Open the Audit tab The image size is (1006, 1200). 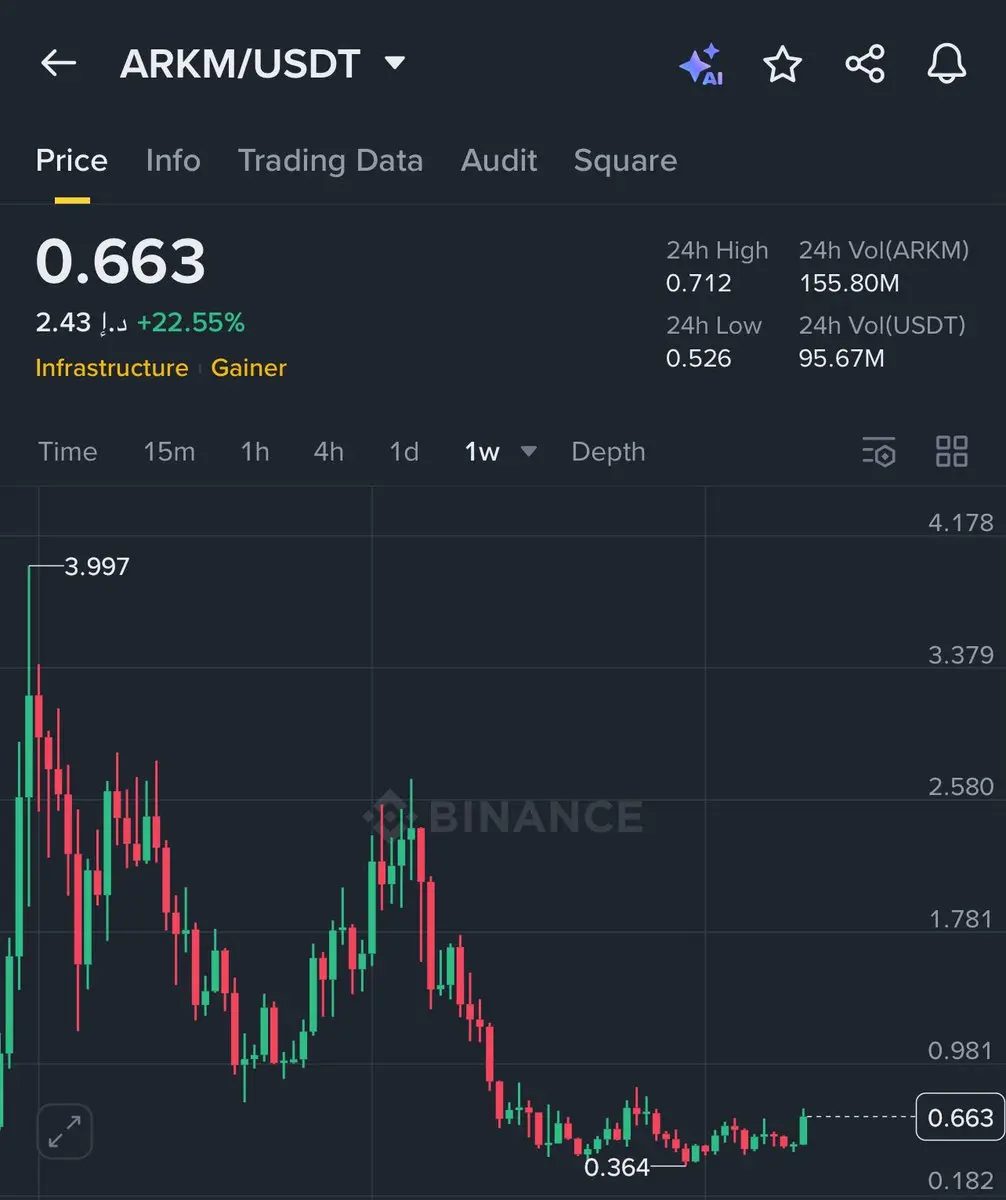(x=499, y=160)
